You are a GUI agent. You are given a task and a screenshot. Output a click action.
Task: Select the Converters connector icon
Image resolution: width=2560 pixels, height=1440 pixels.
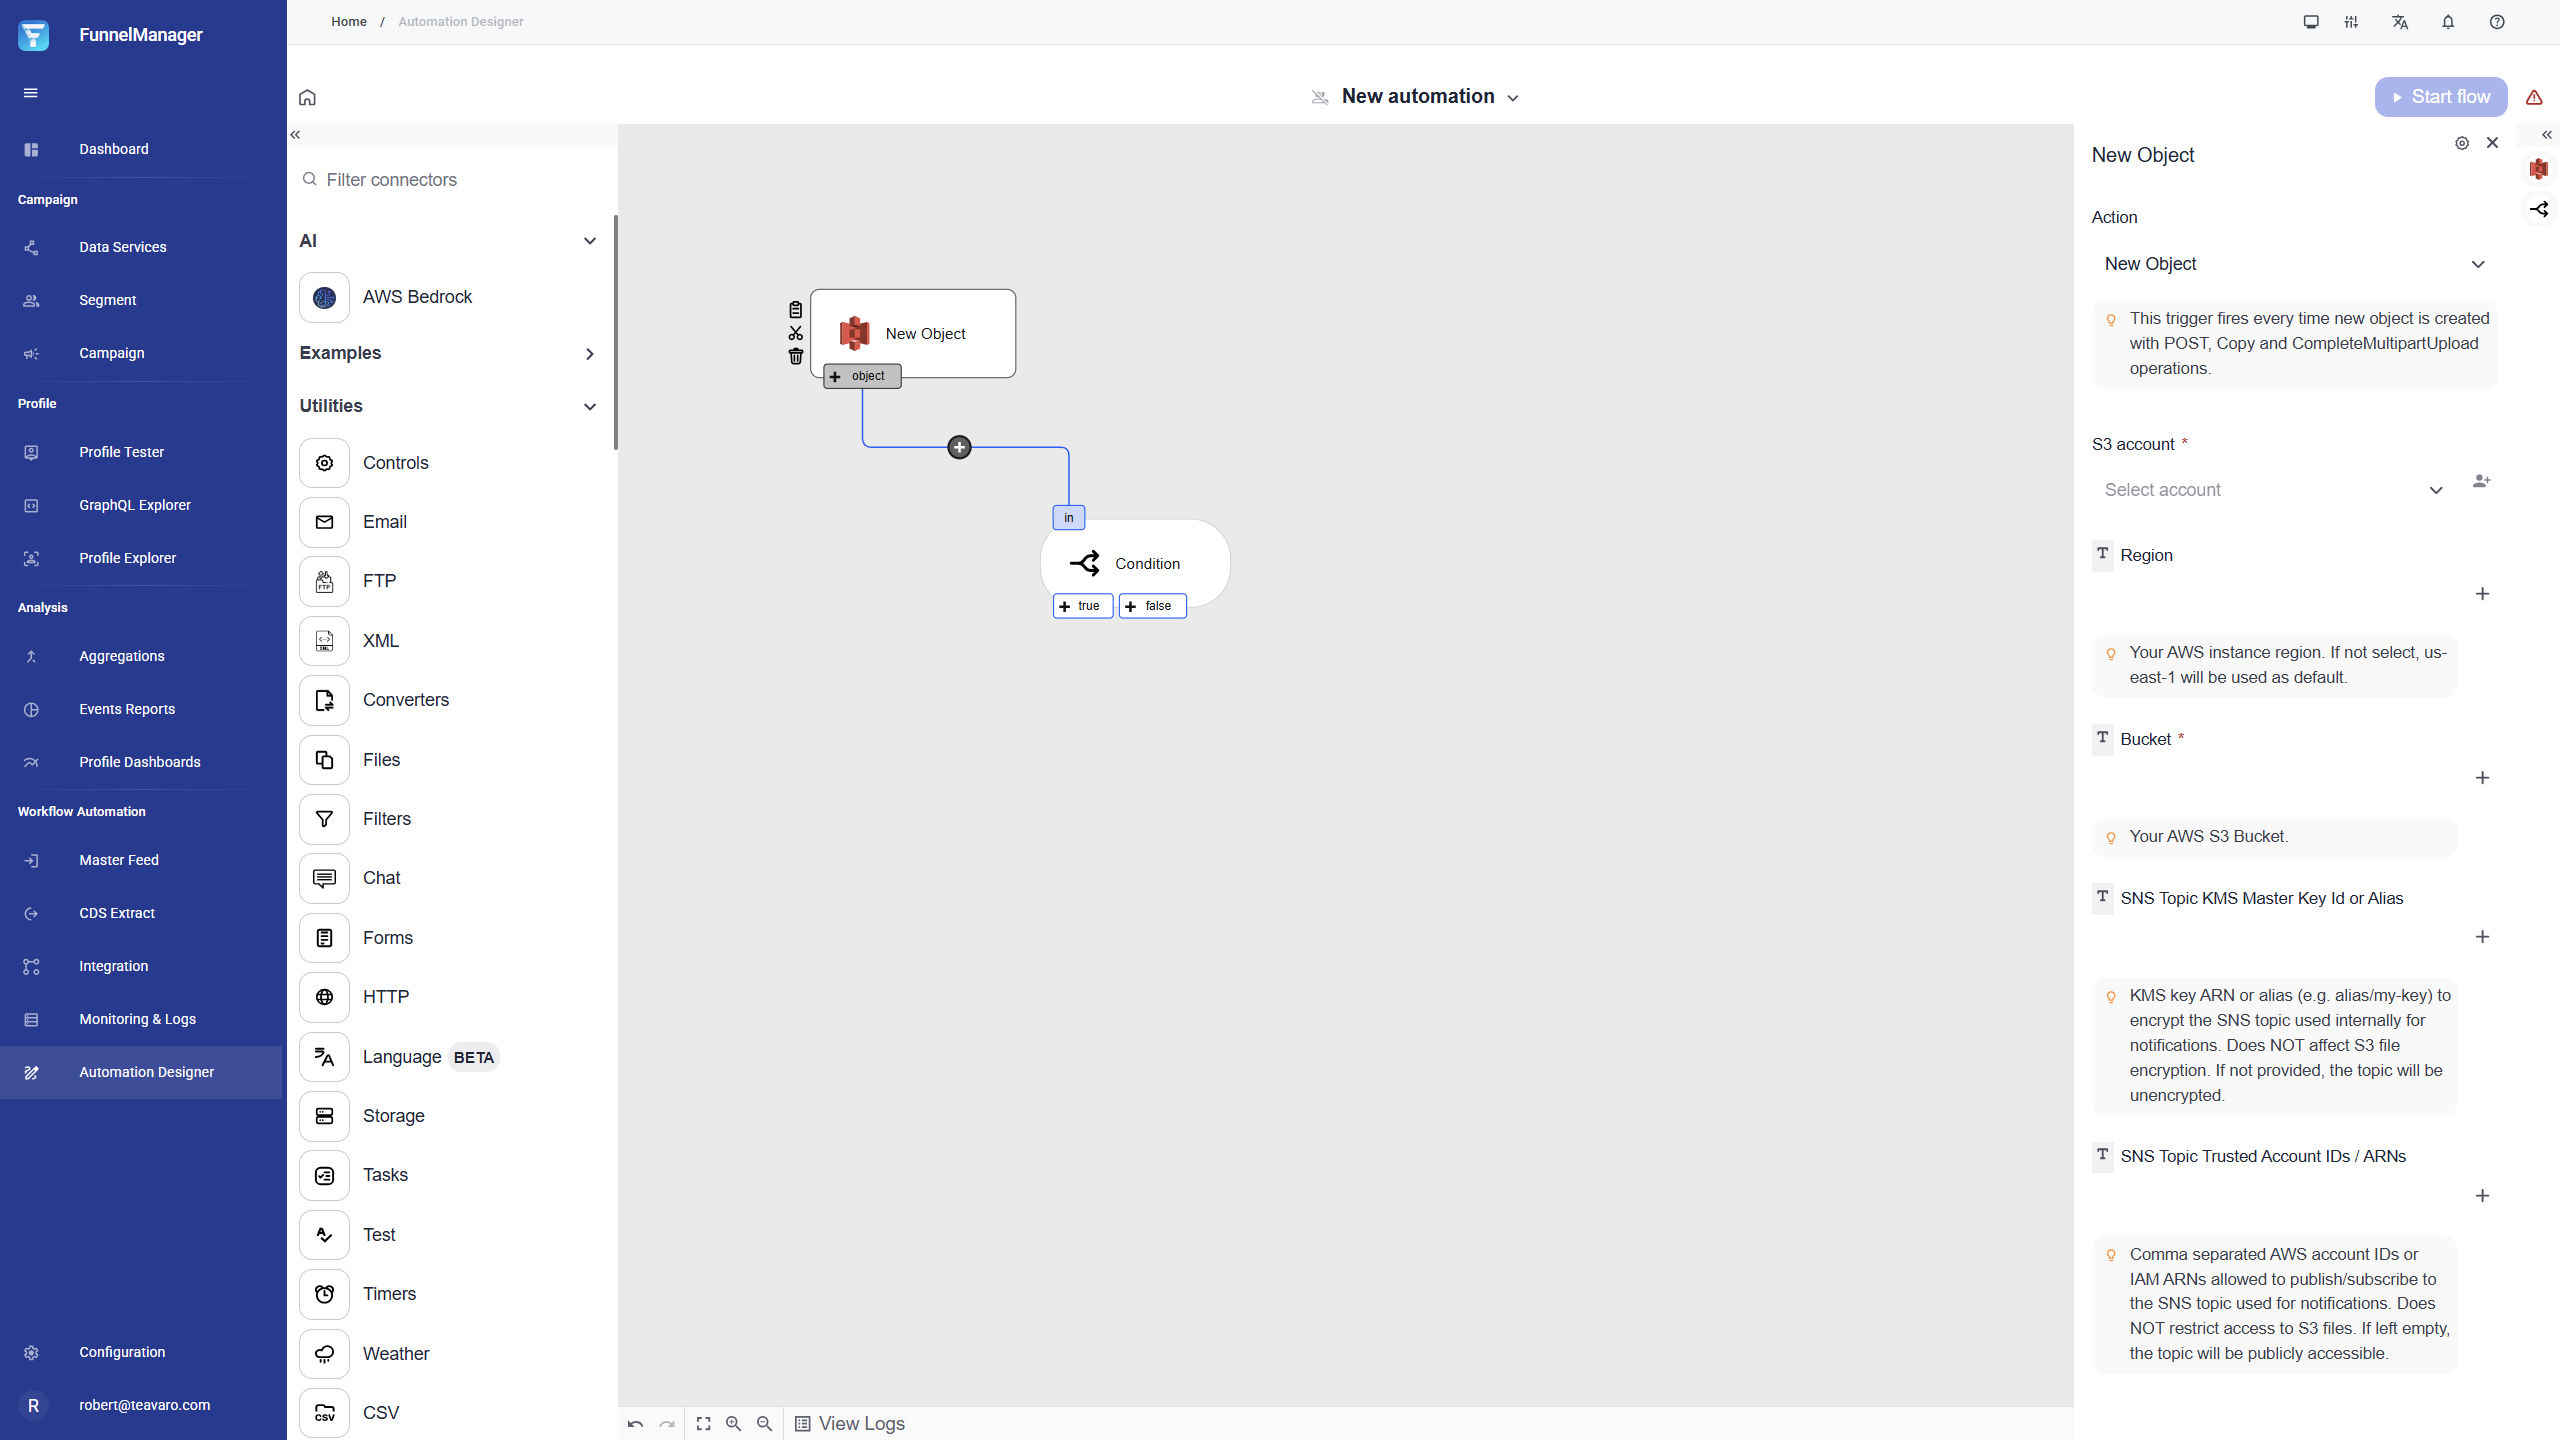[324, 700]
